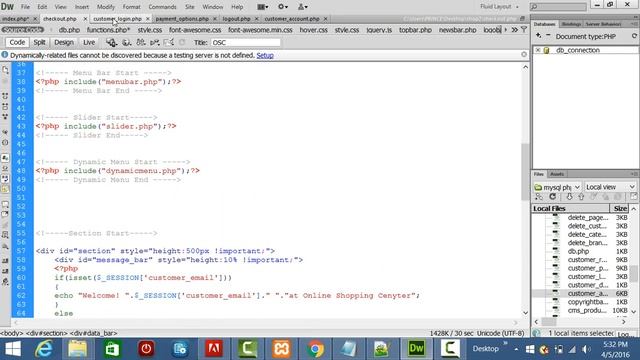Switch to customer_account.php tab
This screenshot has width=640, height=360.
292,19
